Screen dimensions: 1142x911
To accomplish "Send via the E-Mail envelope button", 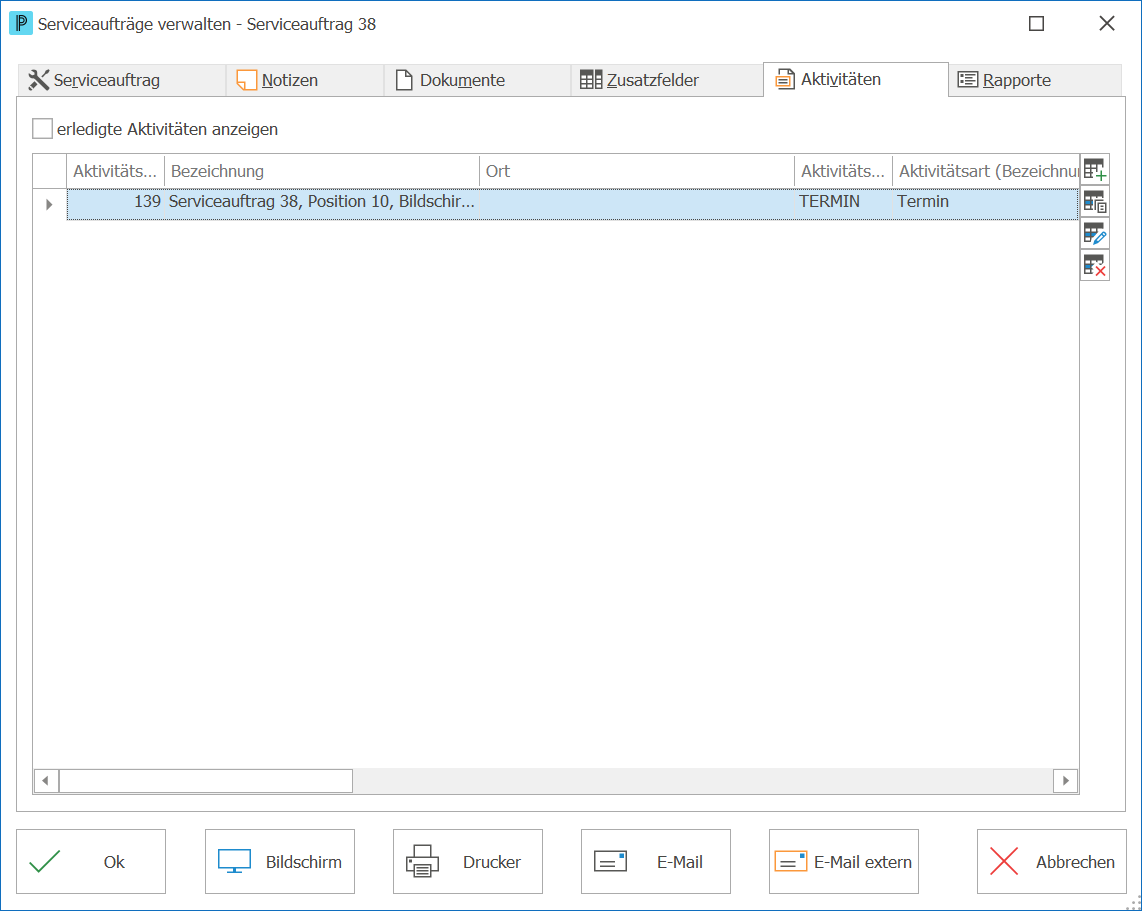I will coord(655,861).
